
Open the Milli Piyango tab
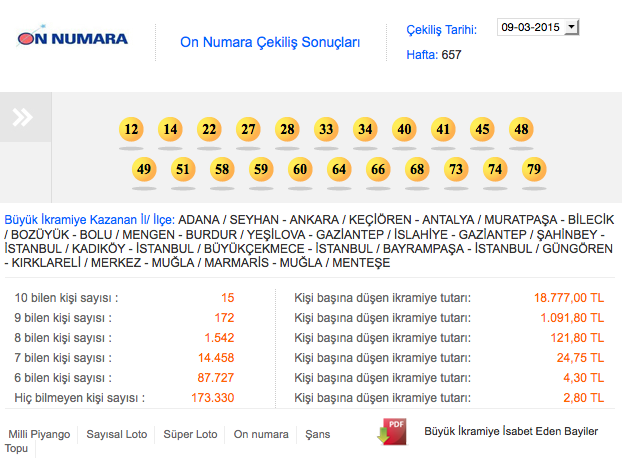pos(39,434)
